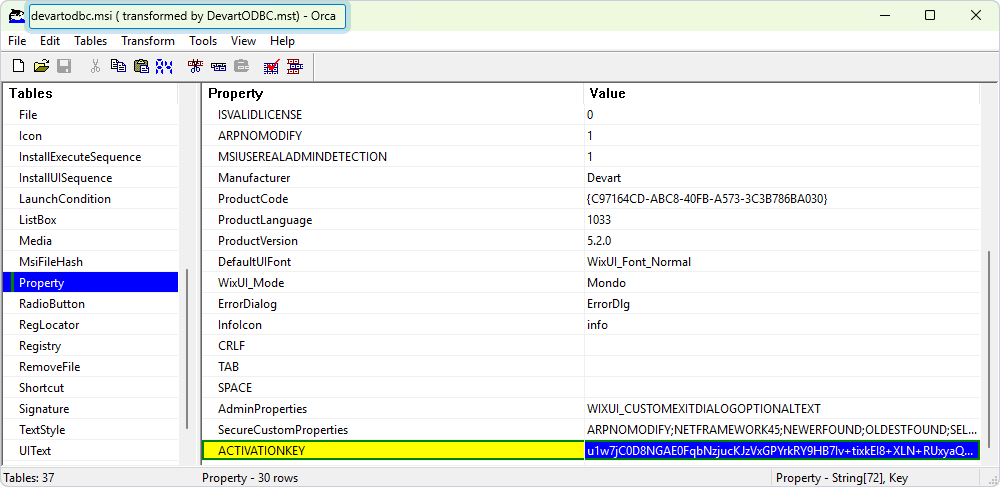Screen dimensions: 1000x487
Task: Click the red and blue tables toolbar icon
Action: pos(294,66)
